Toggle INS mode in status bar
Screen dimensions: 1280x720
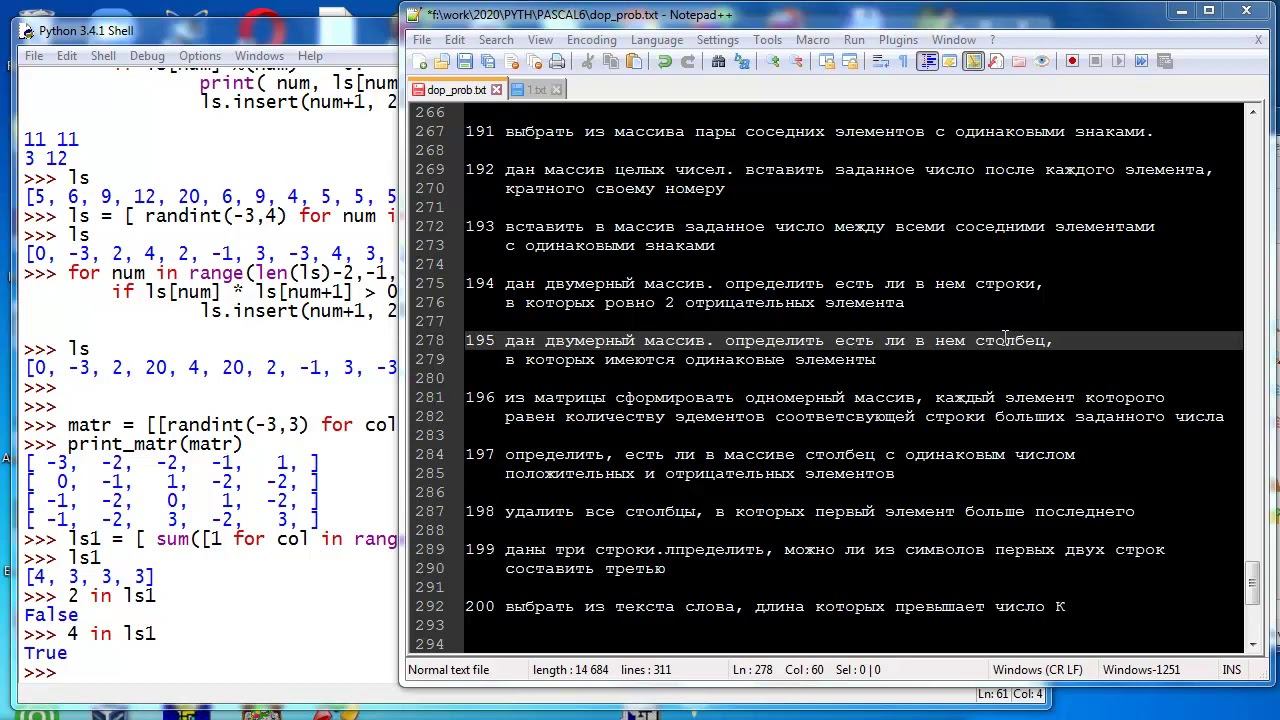coord(1231,670)
